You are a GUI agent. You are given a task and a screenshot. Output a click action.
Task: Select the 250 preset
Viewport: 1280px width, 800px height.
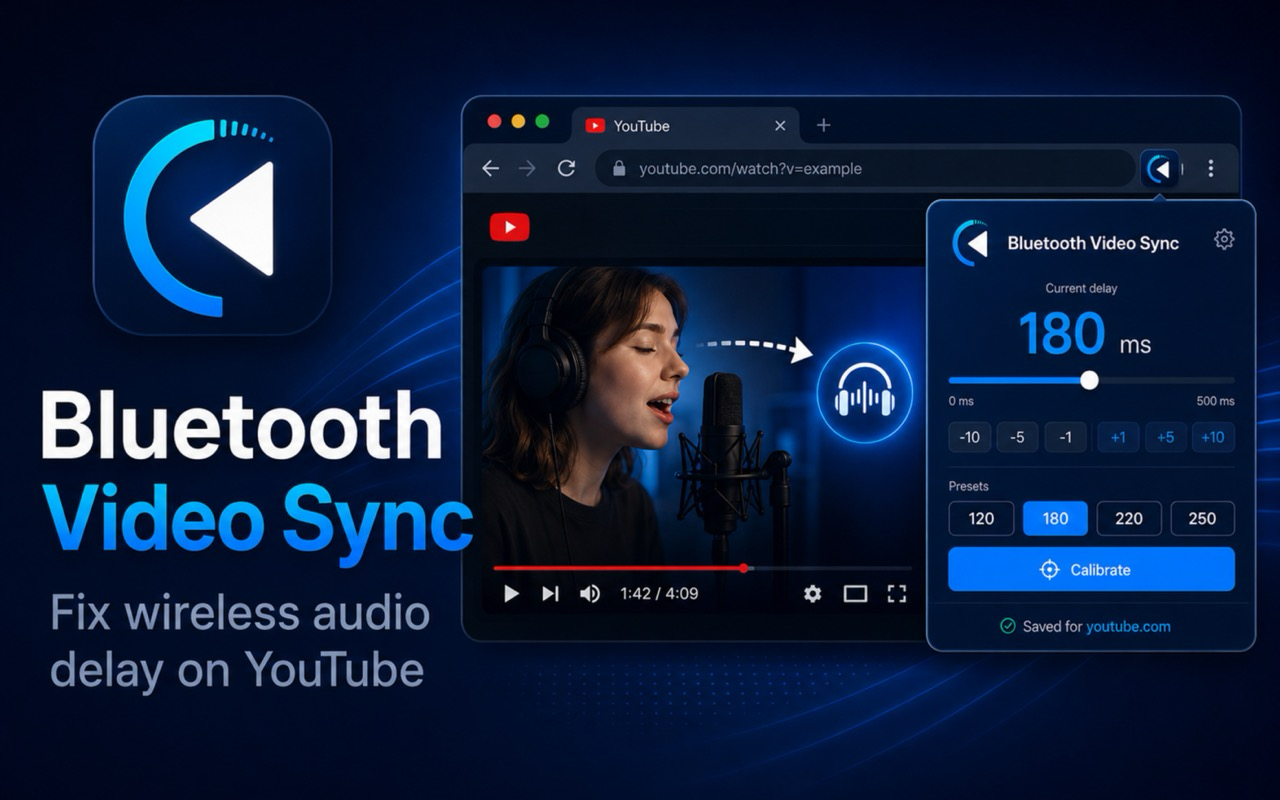click(1202, 518)
